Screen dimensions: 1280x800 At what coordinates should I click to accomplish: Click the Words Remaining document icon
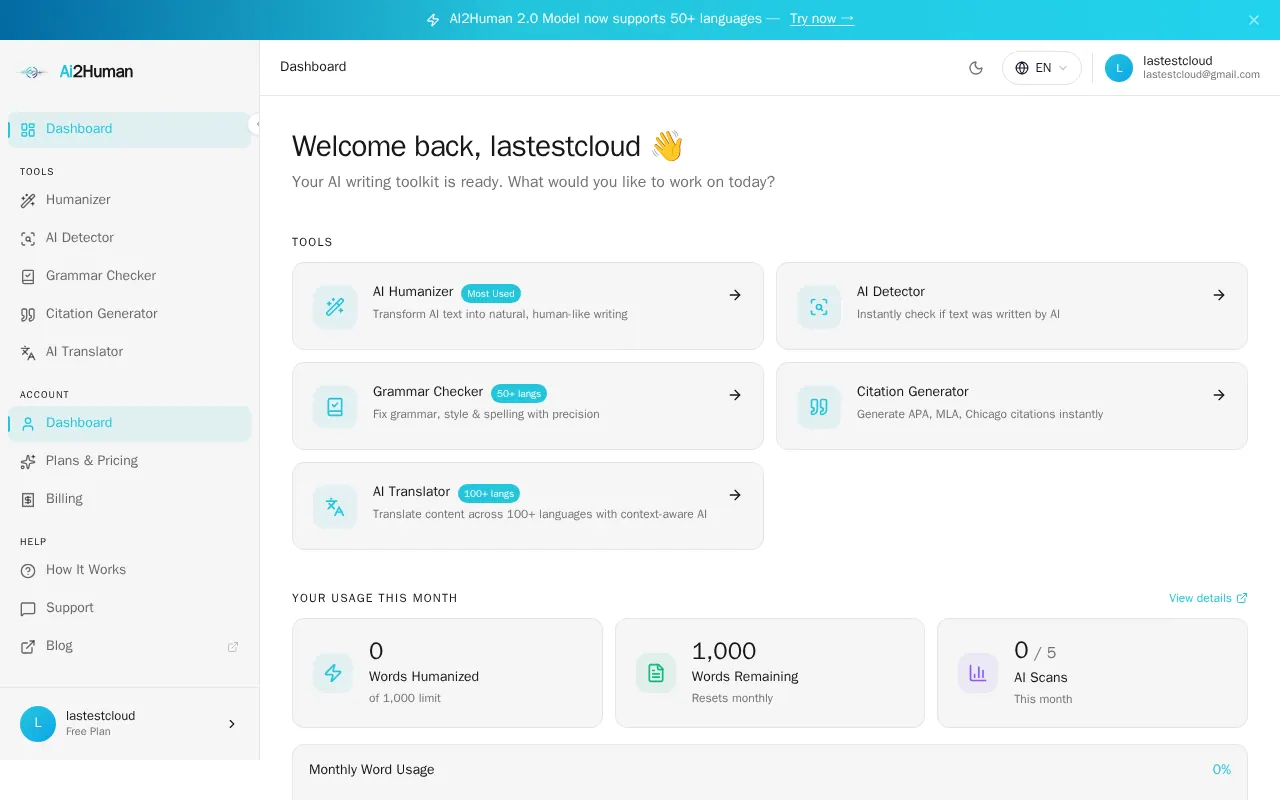coord(656,673)
